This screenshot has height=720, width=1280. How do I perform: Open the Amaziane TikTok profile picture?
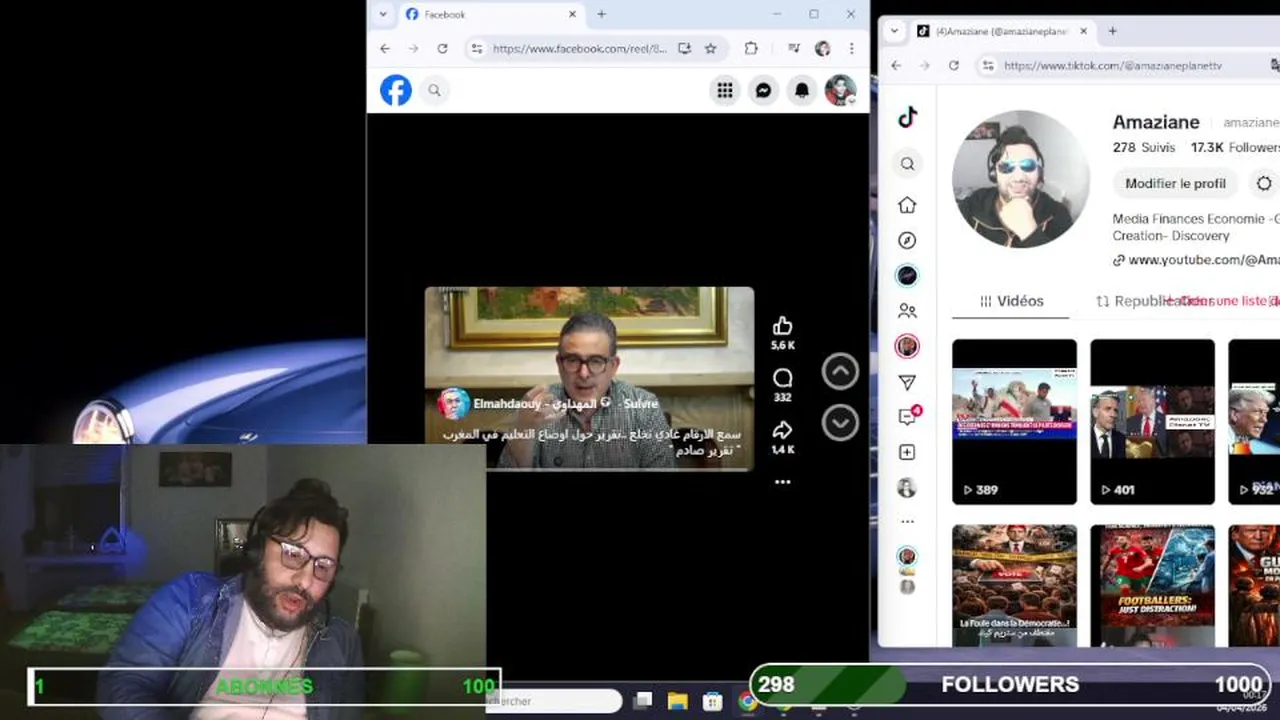point(1020,179)
